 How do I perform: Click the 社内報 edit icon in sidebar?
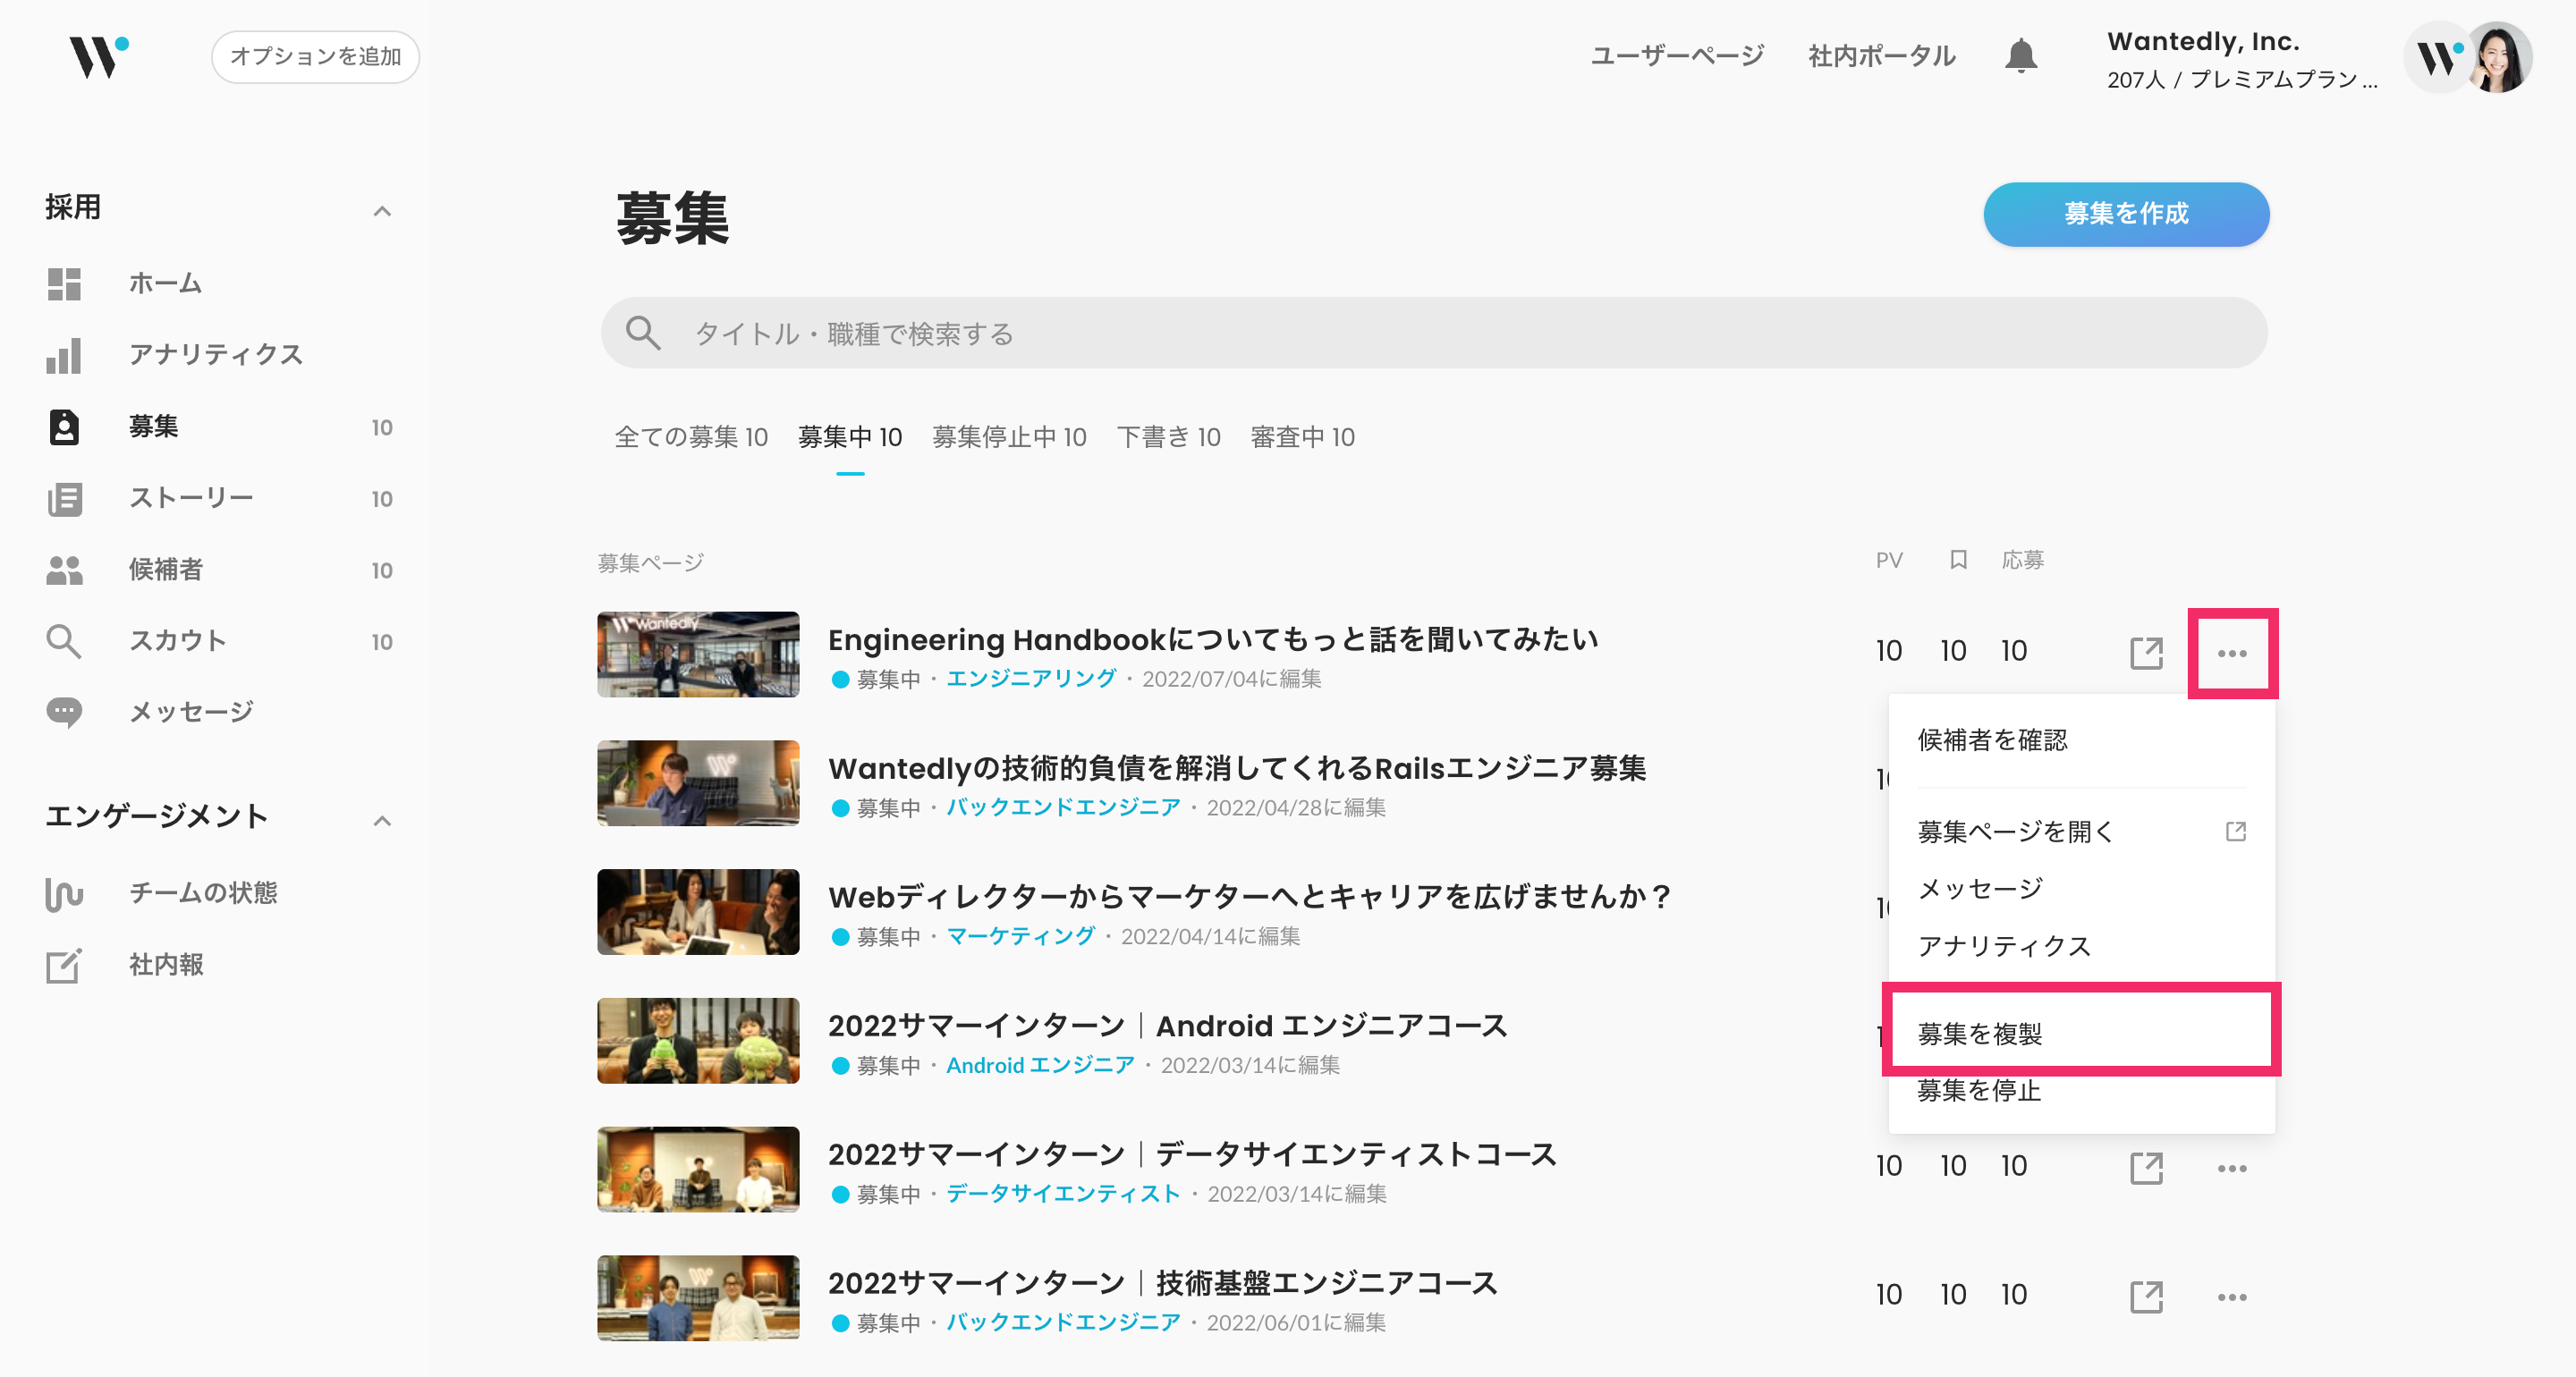pyautogui.click(x=64, y=965)
